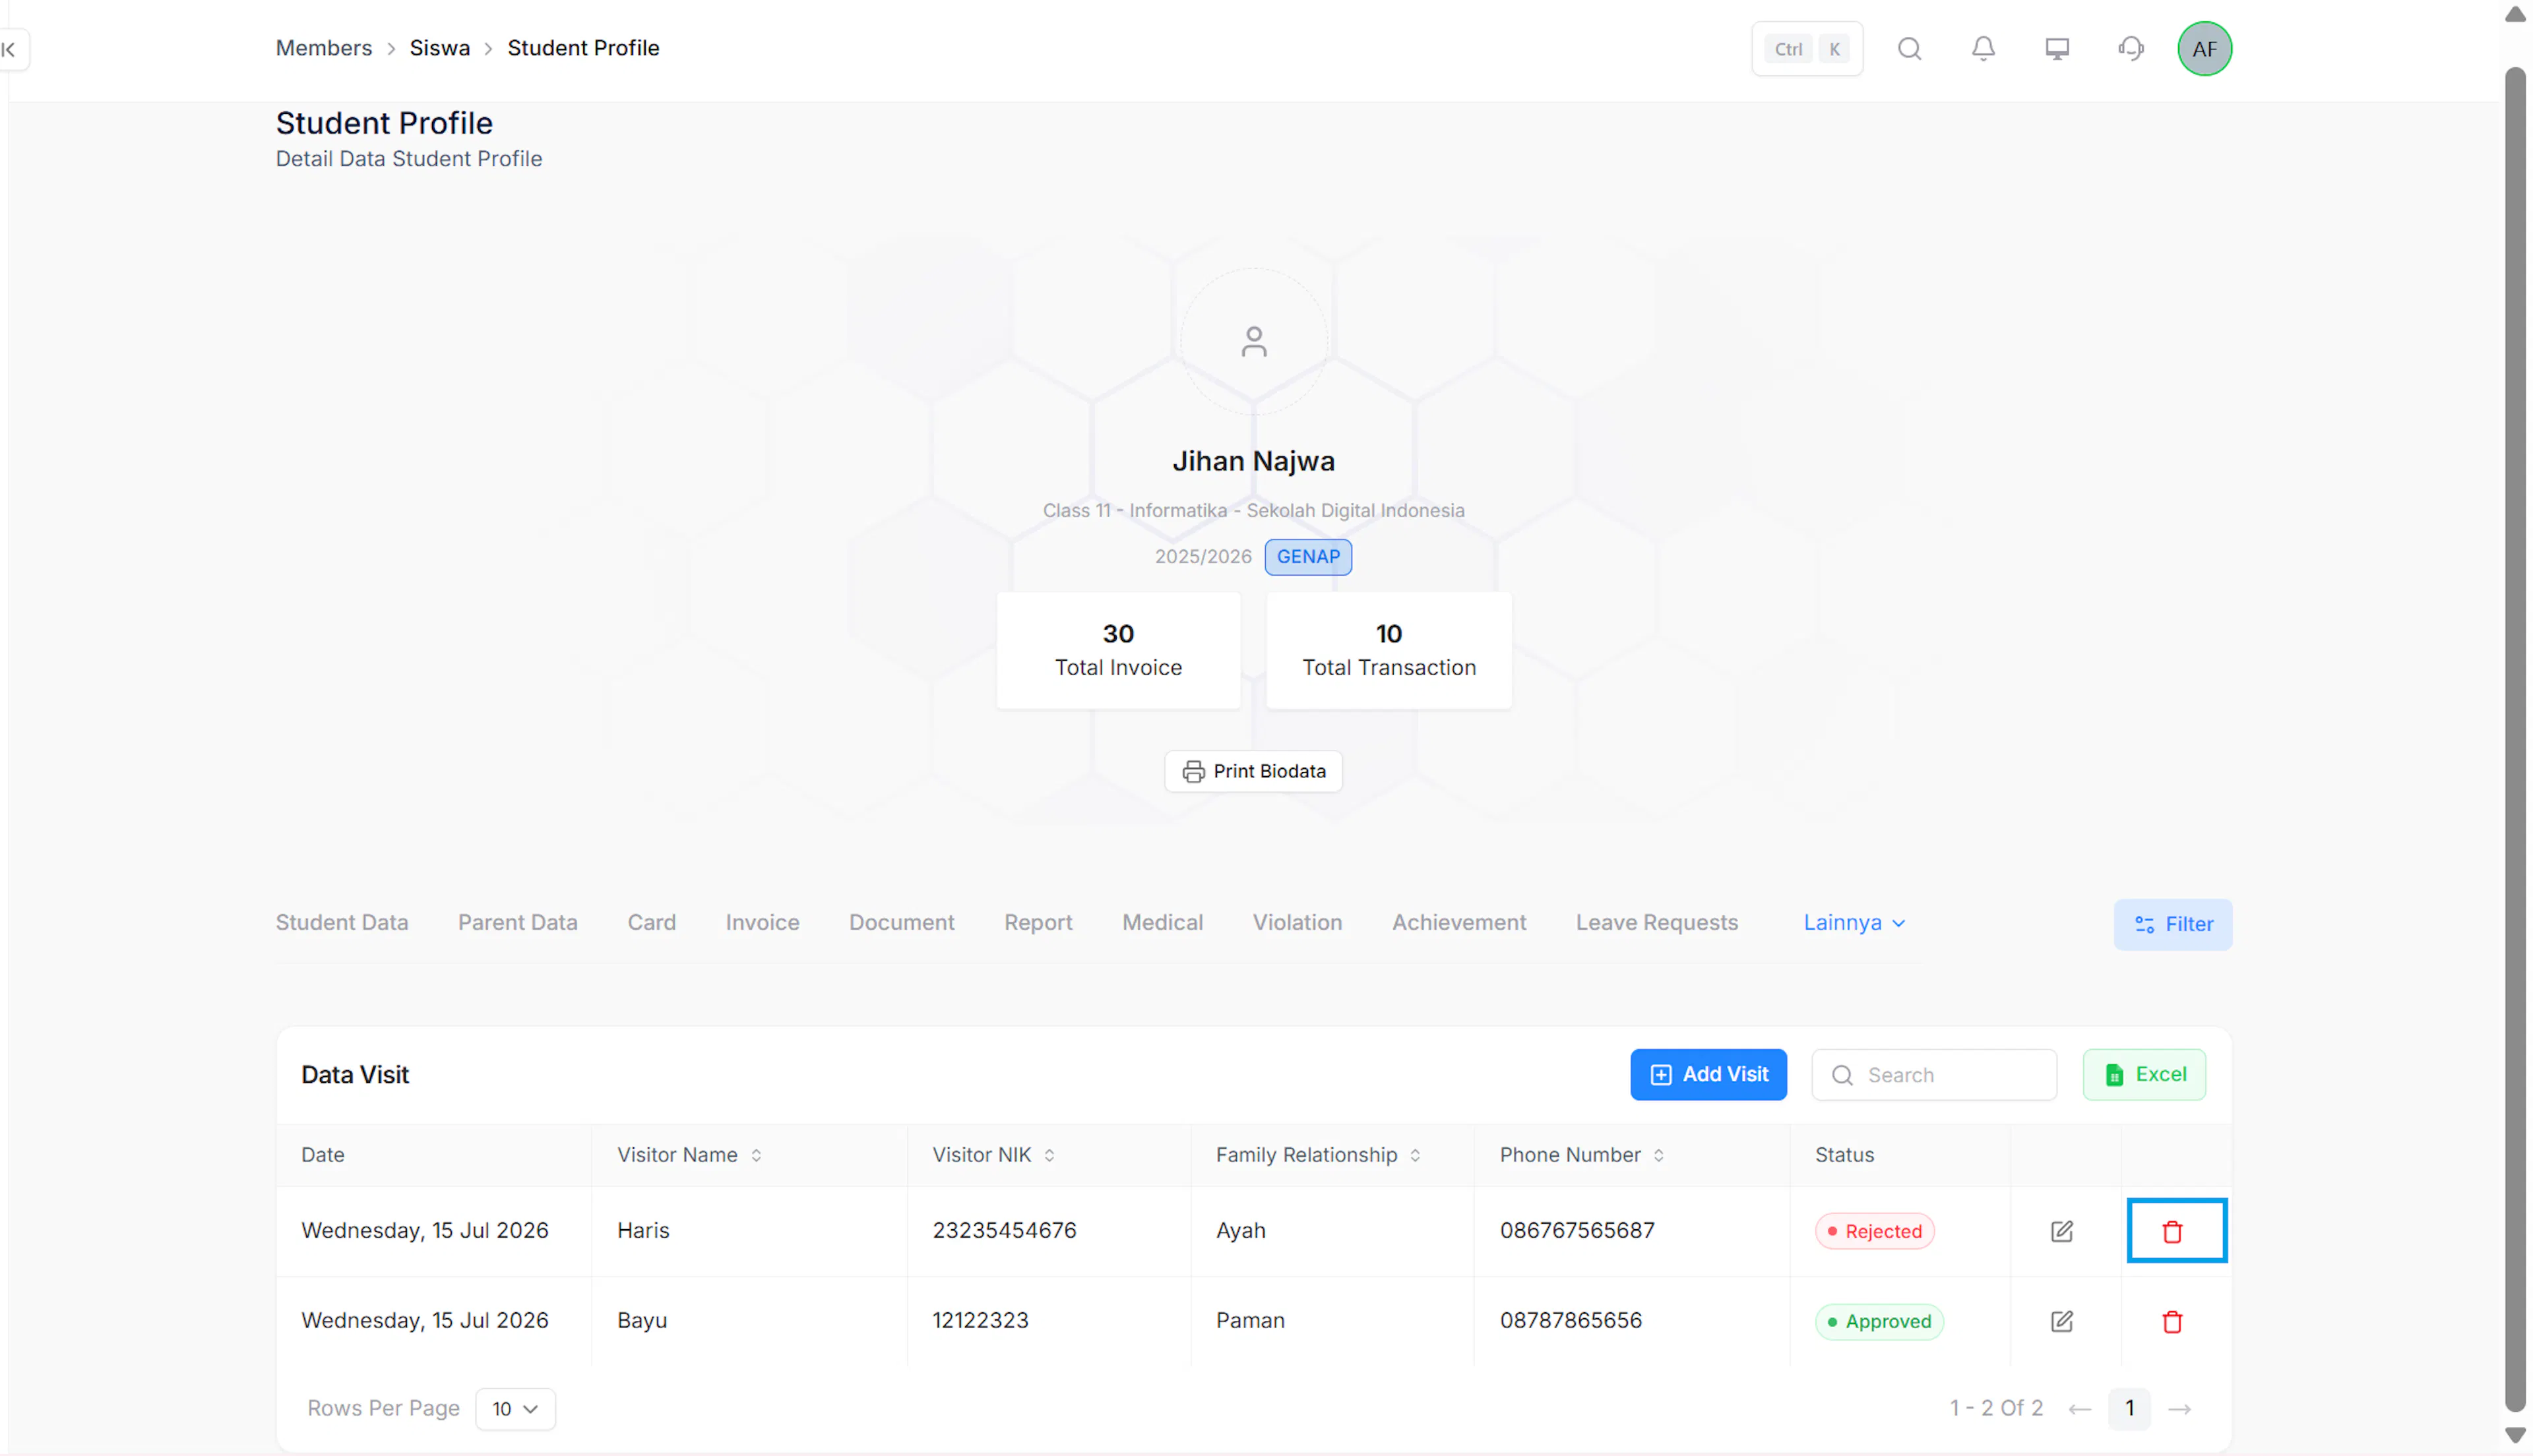The image size is (2533, 1456).
Task: Click the student profile photo placeholder
Action: [x=1253, y=342]
